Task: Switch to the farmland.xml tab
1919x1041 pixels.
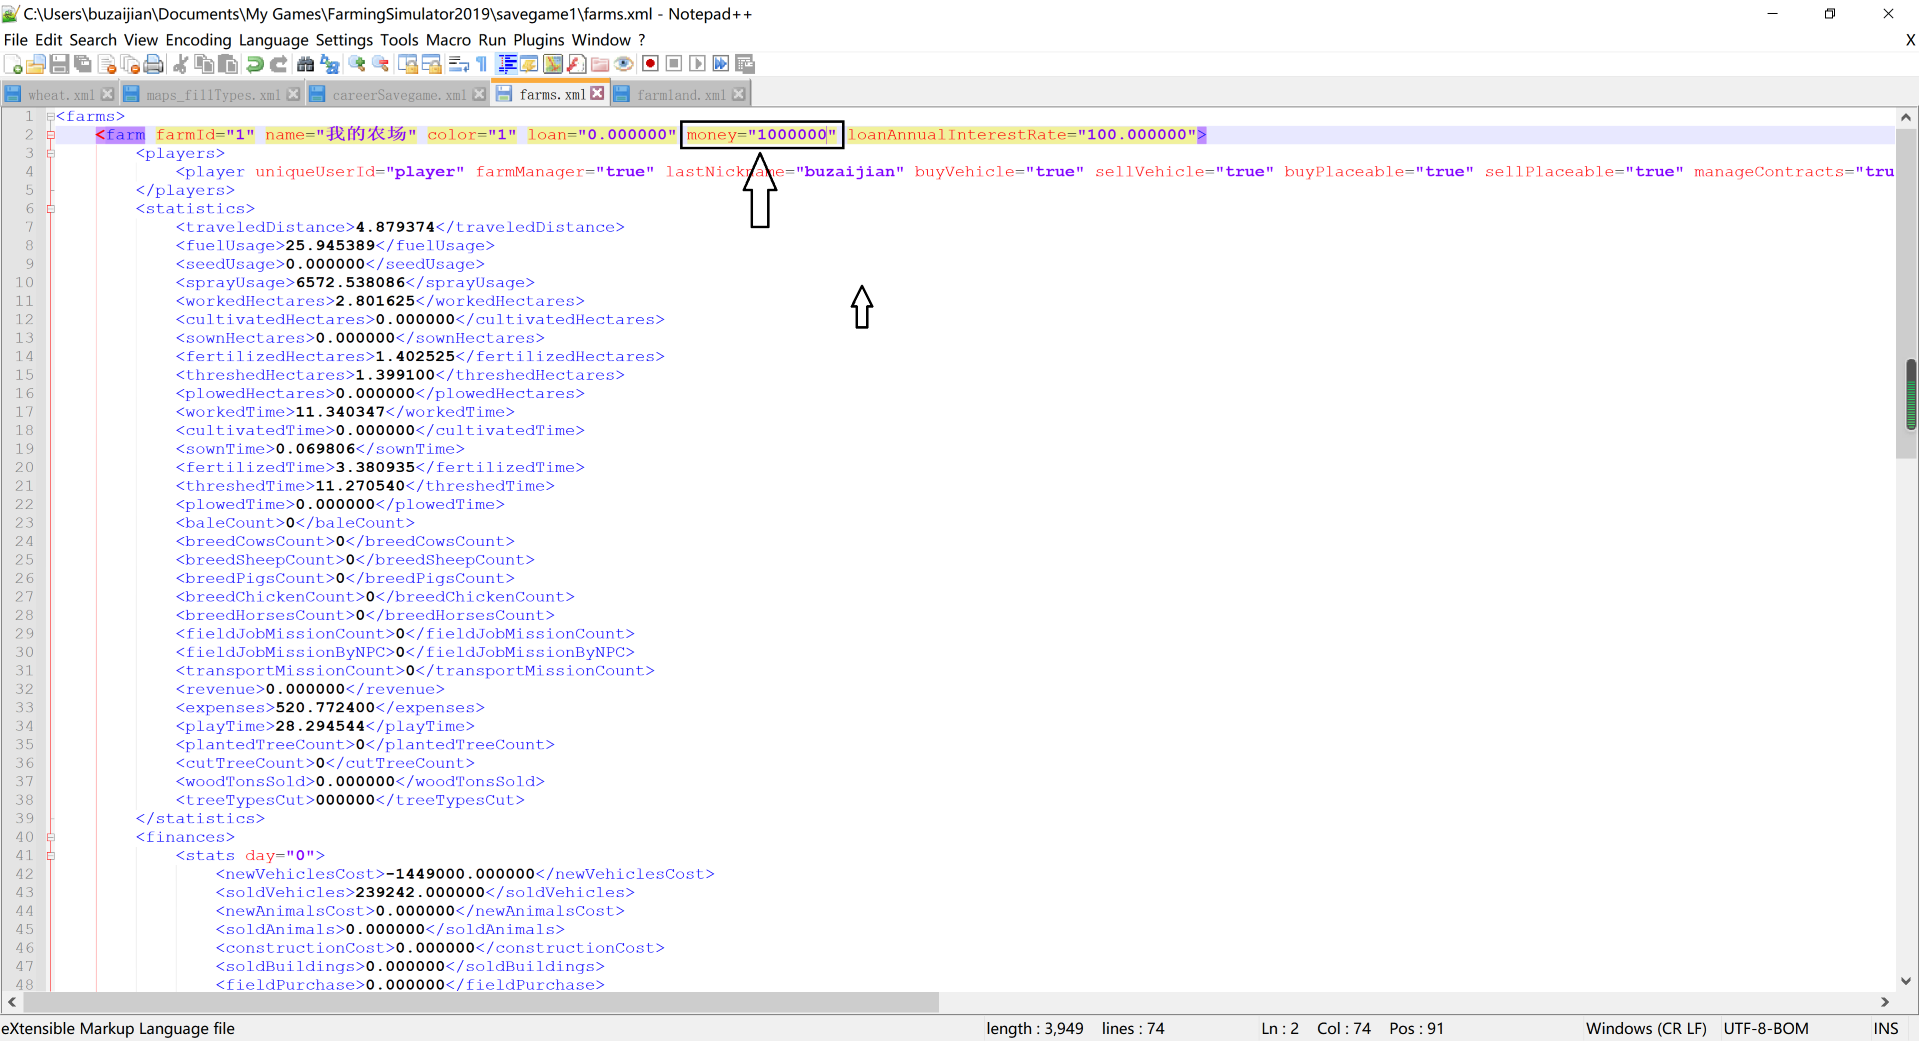Action: click(x=681, y=95)
